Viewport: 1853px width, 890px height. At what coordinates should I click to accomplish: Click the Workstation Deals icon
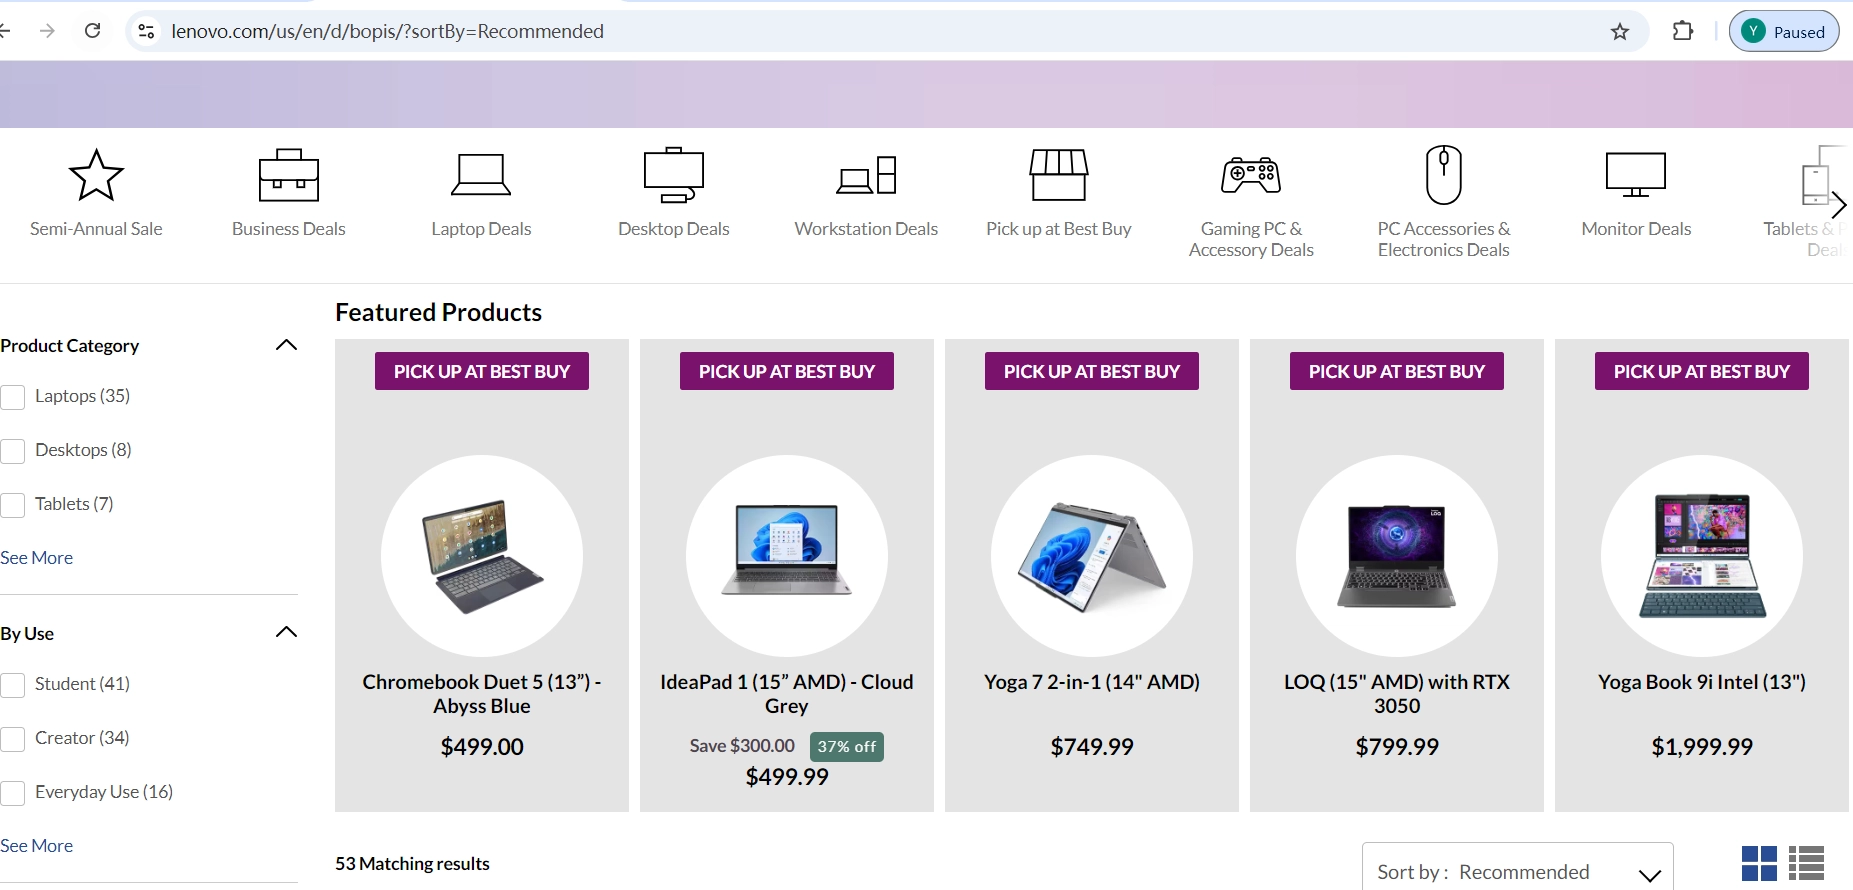[x=866, y=175]
